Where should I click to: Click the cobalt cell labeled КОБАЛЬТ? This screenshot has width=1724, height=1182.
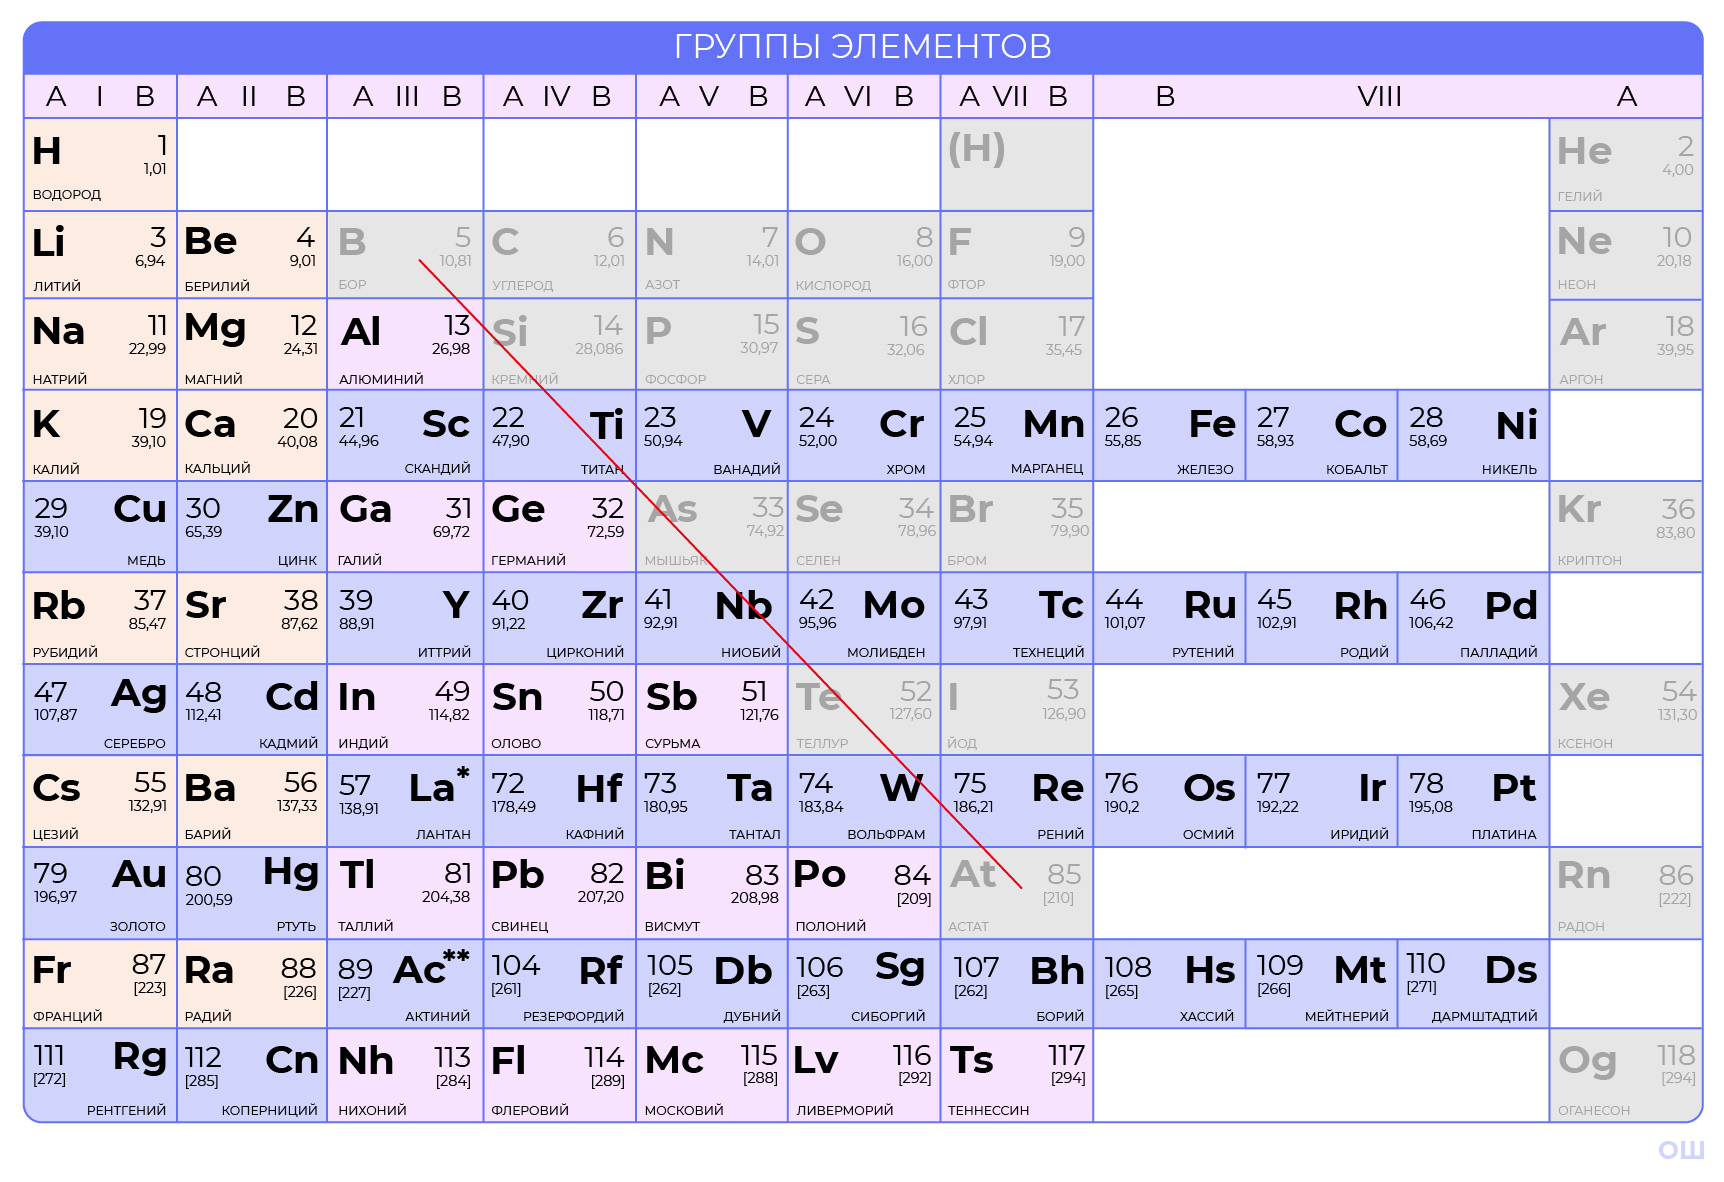pos(1322,436)
